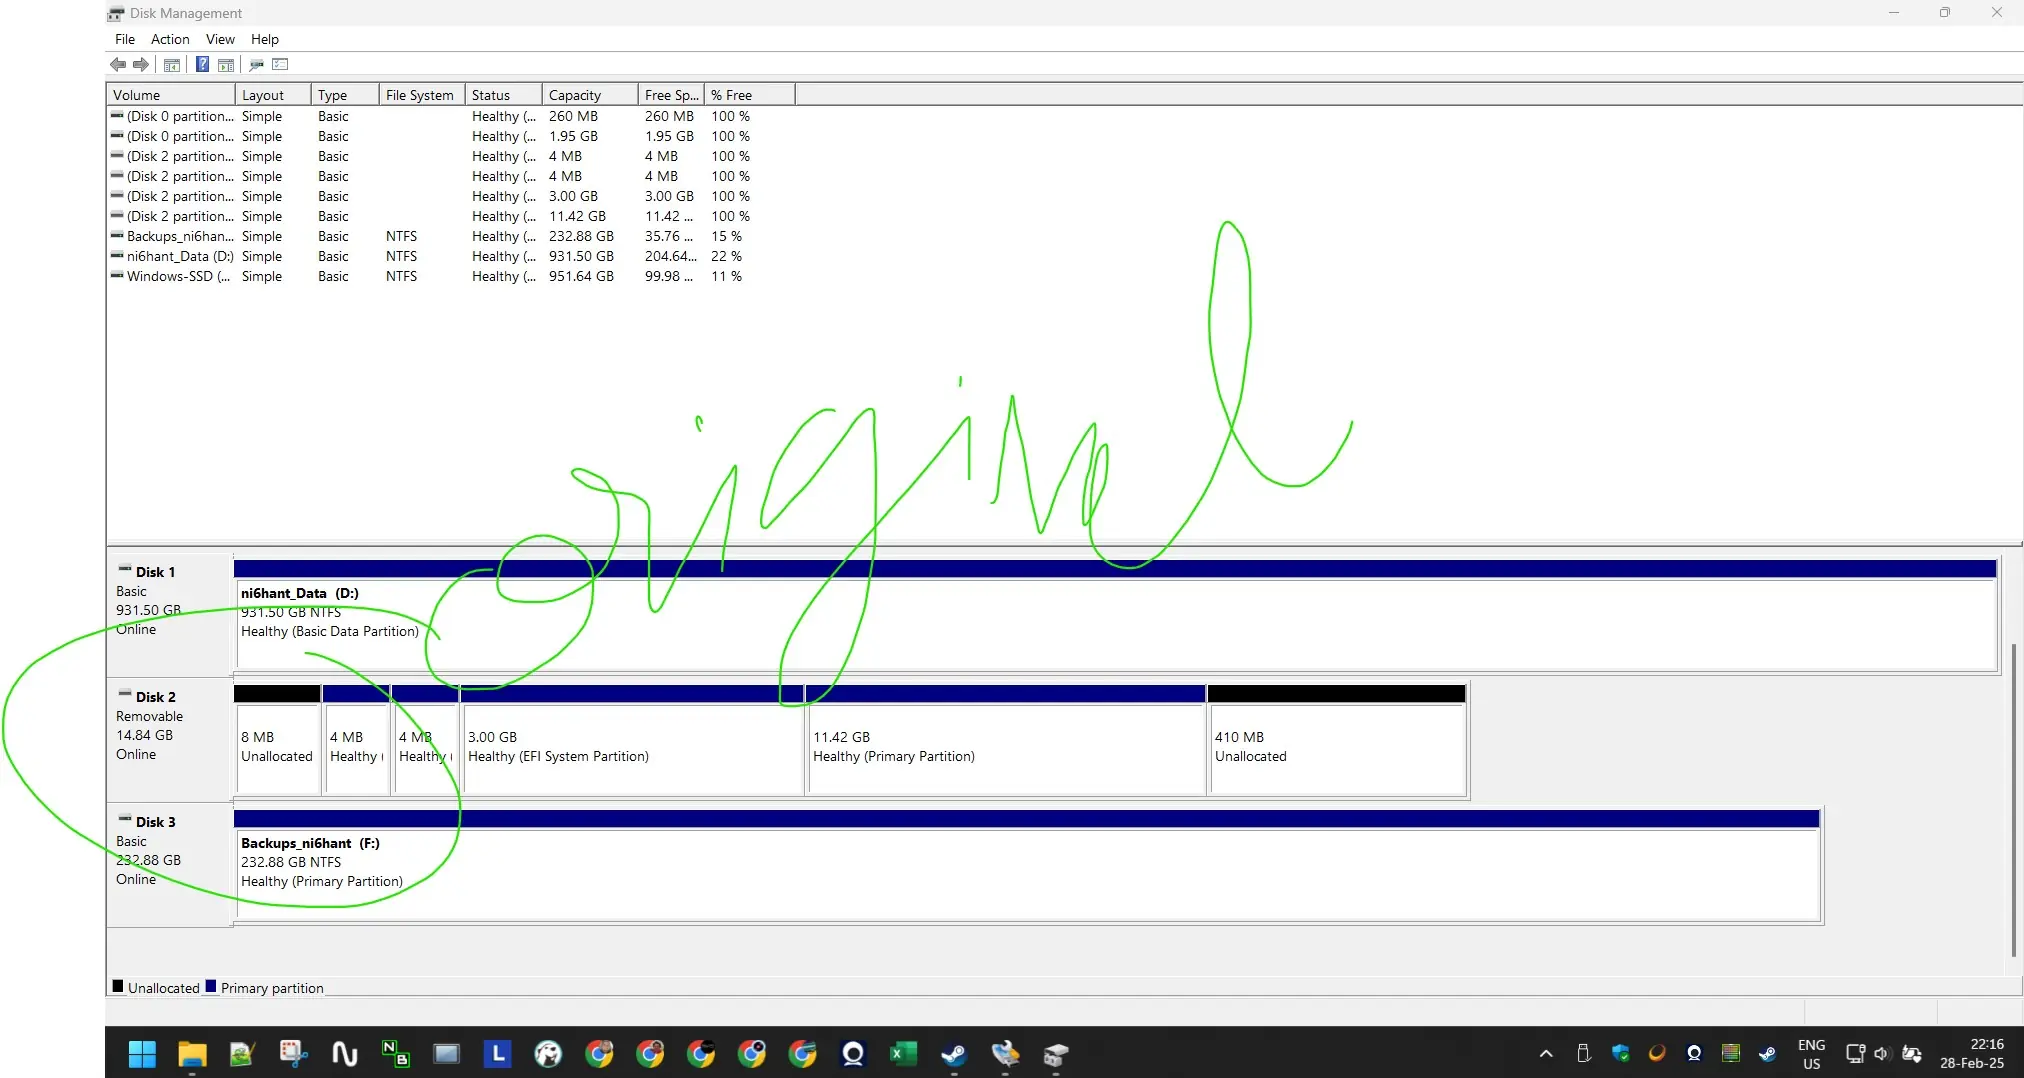Open Steam from the taskbar
This screenshot has height=1078, width=2024.
pyautogui.click(x=953, y=1054)
